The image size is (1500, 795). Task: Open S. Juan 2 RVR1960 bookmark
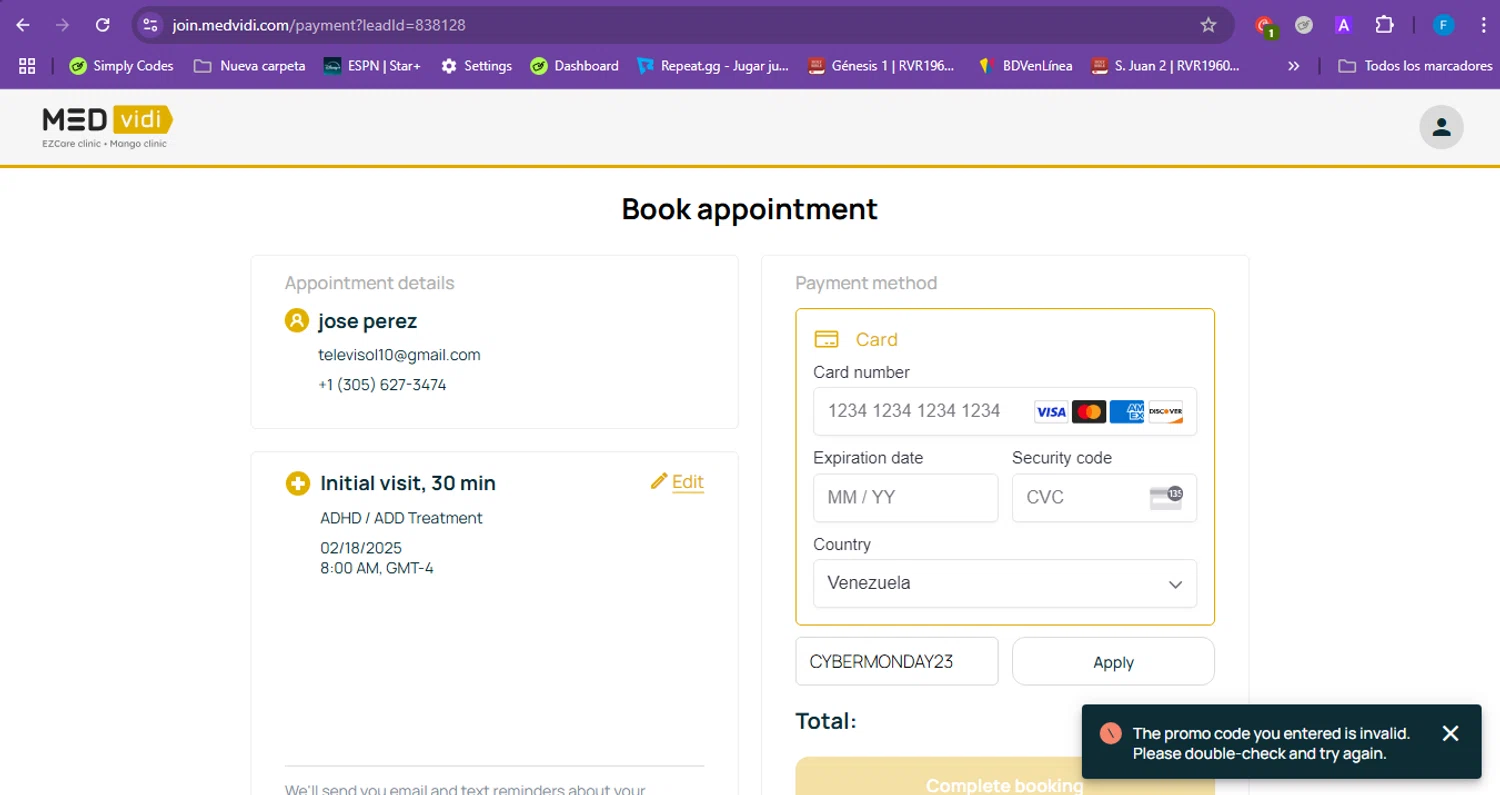click(1166, 66)
